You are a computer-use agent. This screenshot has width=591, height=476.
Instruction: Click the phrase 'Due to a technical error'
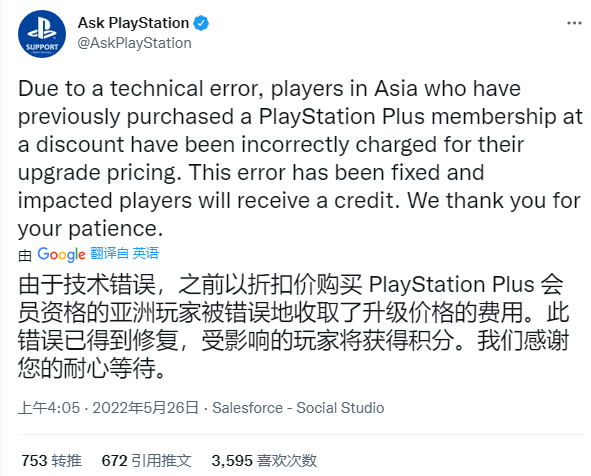click(x=141, y=89)
